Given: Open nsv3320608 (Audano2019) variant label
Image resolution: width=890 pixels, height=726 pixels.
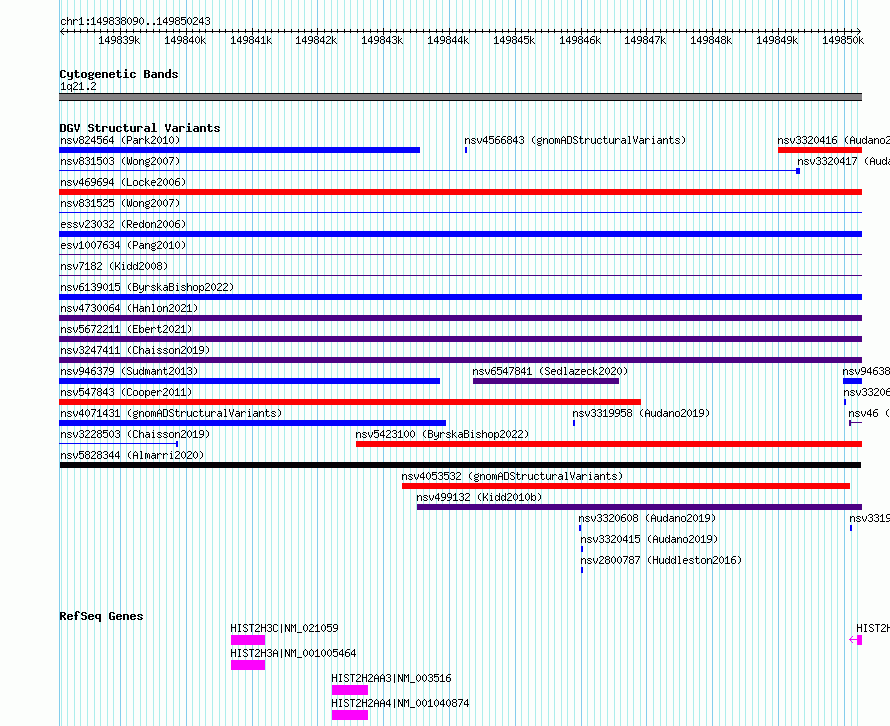Looking at the screenshot, I should [x=647, y=518].
